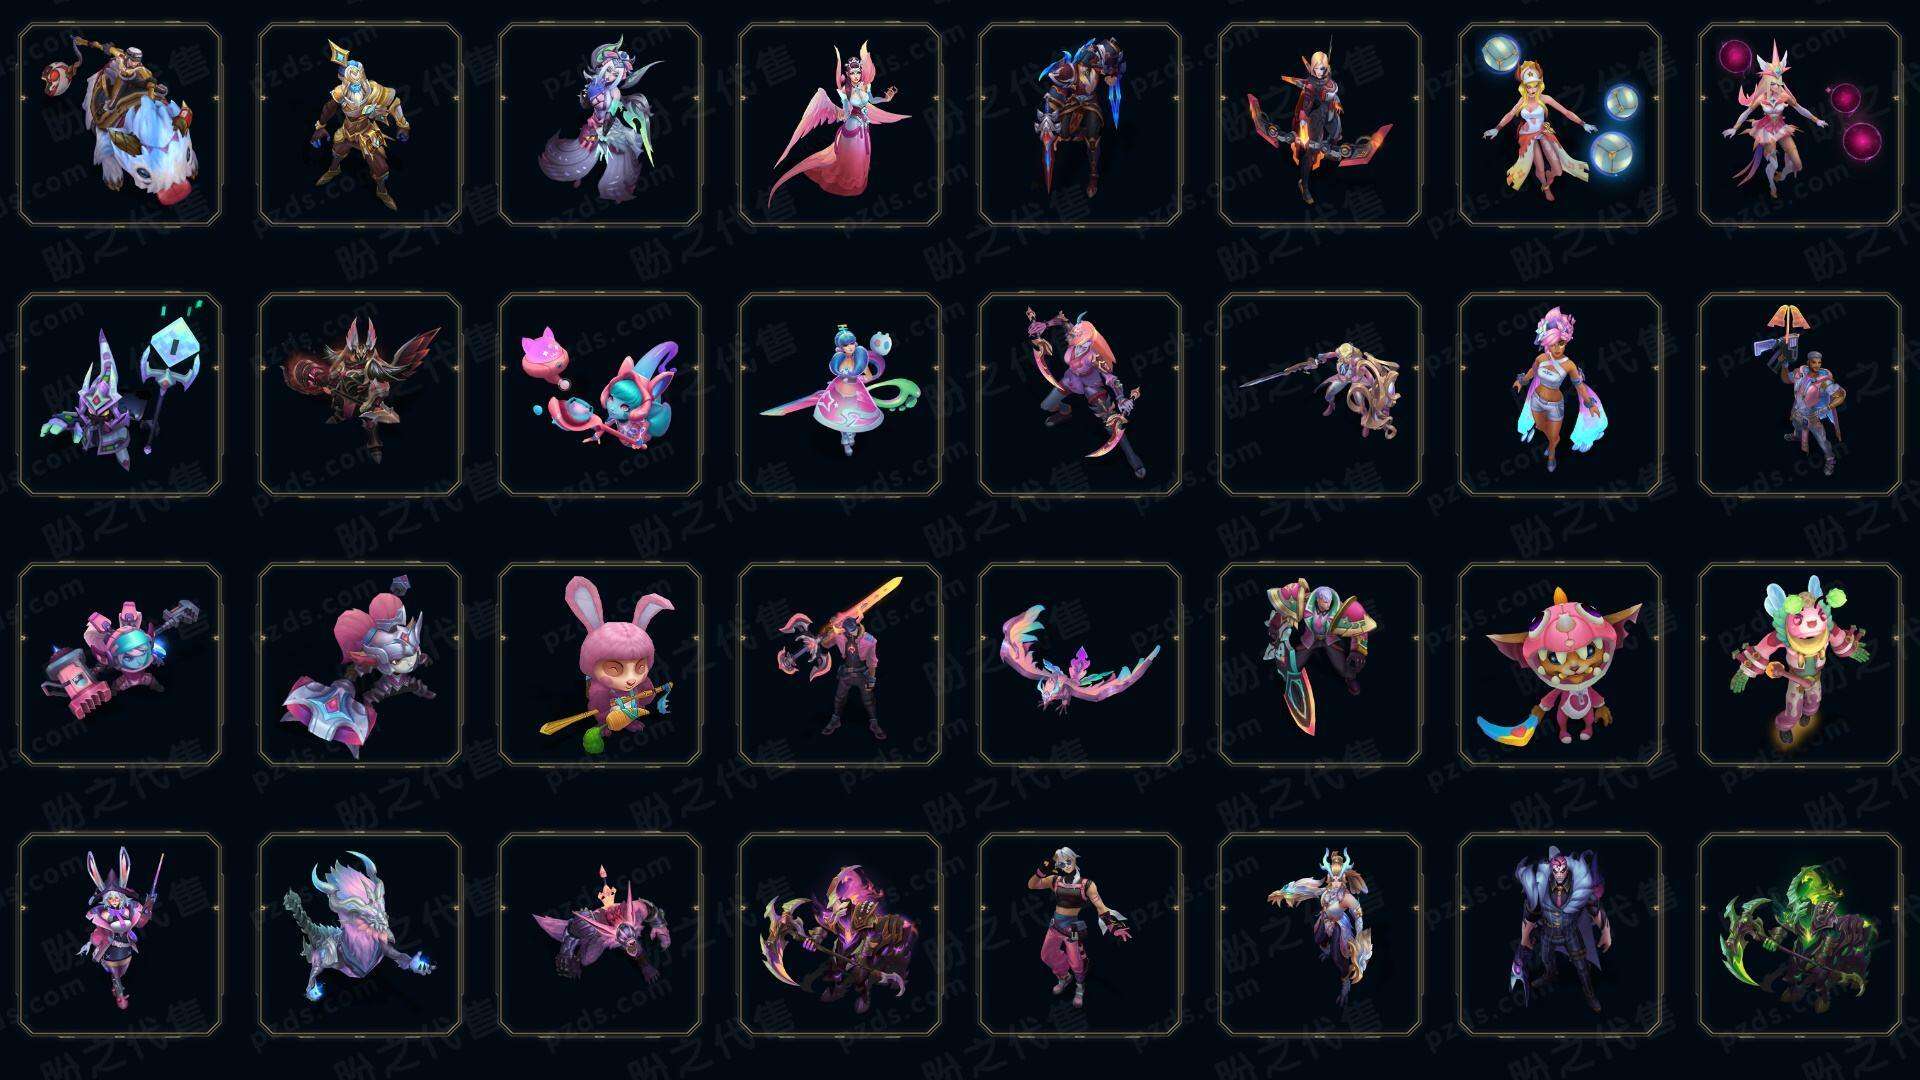Open the pink bunny-hood yordle skin tile
The image size is (1920, 1080).
pyautogui.click(x=600, y=664)
